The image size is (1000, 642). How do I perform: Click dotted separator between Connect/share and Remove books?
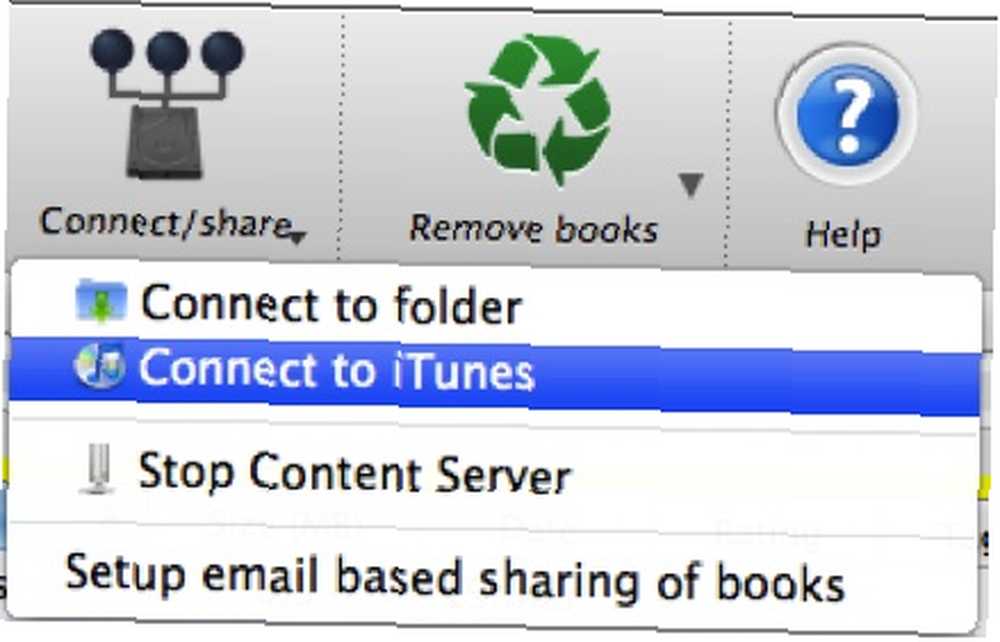(x=341, y=137)
